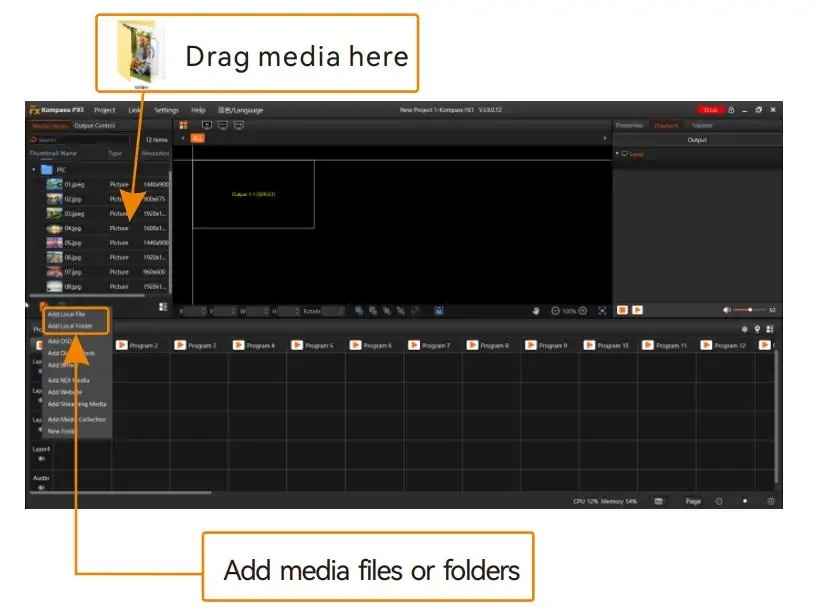
Task: Click the first monitor icon above canvas
Action: (207, 125)
